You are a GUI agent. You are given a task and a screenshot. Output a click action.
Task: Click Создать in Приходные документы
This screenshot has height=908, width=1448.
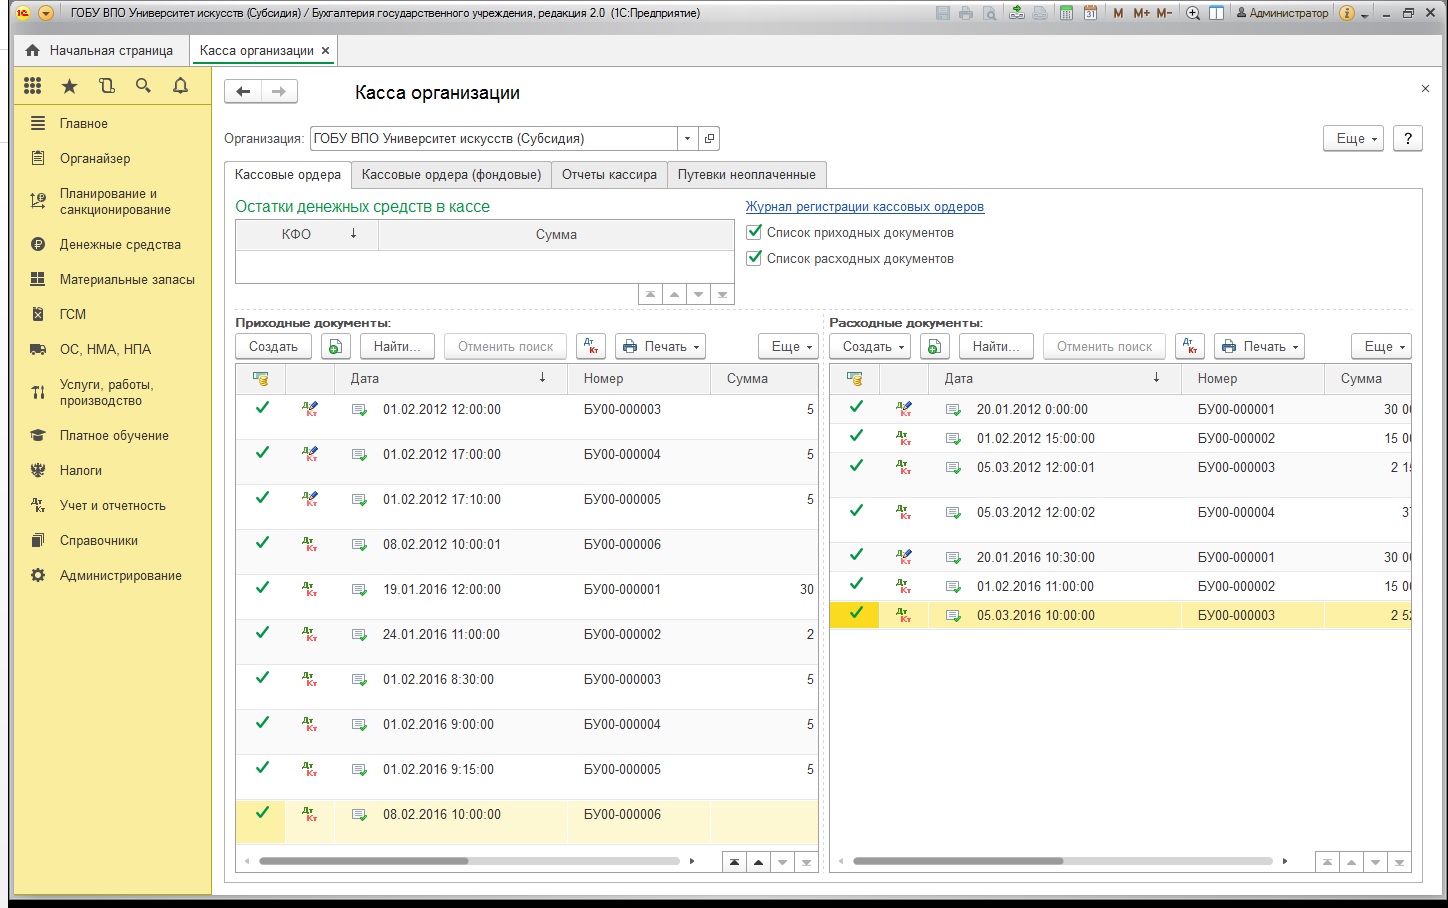(x=273, y=347)
